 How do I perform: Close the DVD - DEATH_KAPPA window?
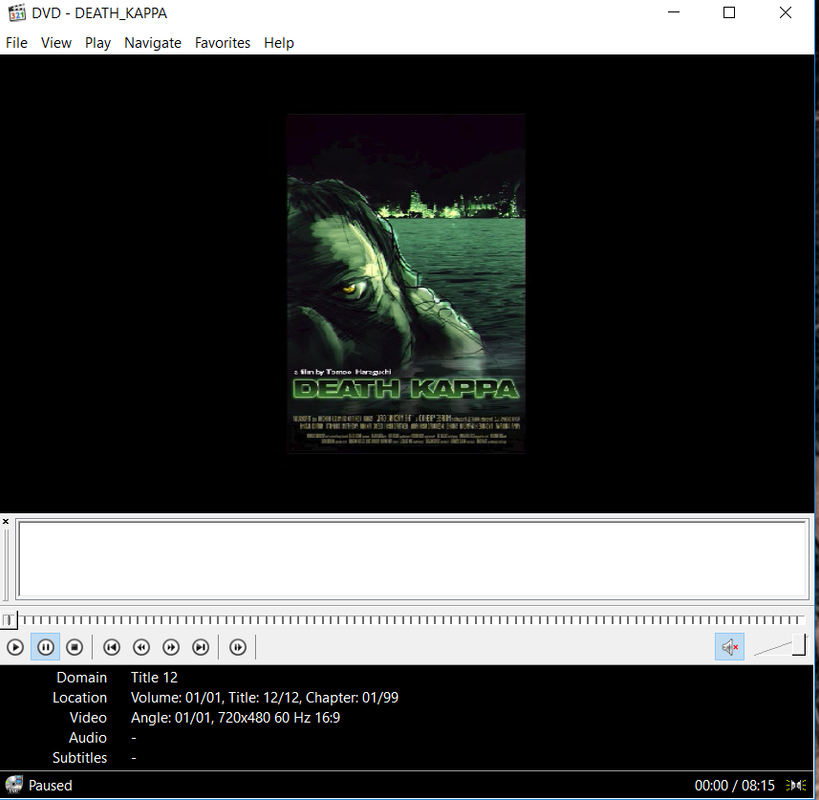coord(785,13)
